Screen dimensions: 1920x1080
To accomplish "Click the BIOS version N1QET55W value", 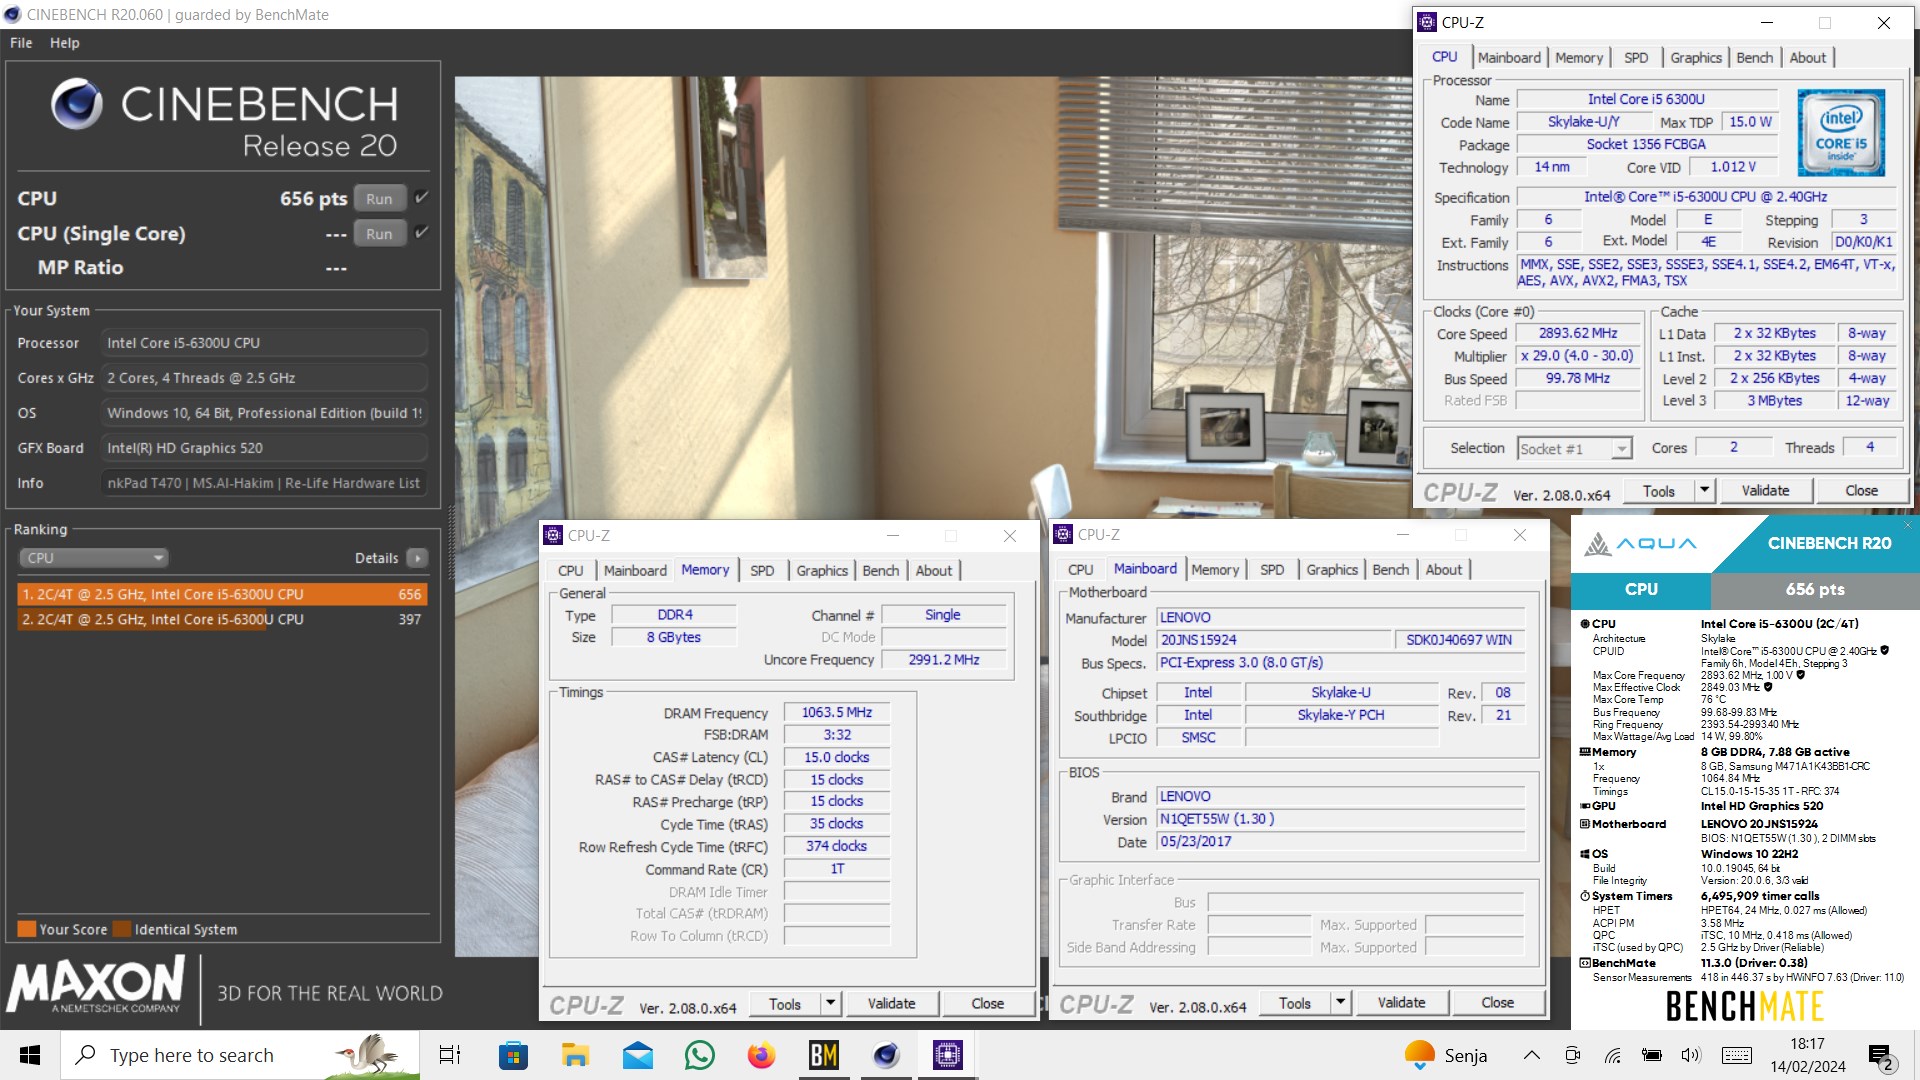I will click(x=1341, y=818).
